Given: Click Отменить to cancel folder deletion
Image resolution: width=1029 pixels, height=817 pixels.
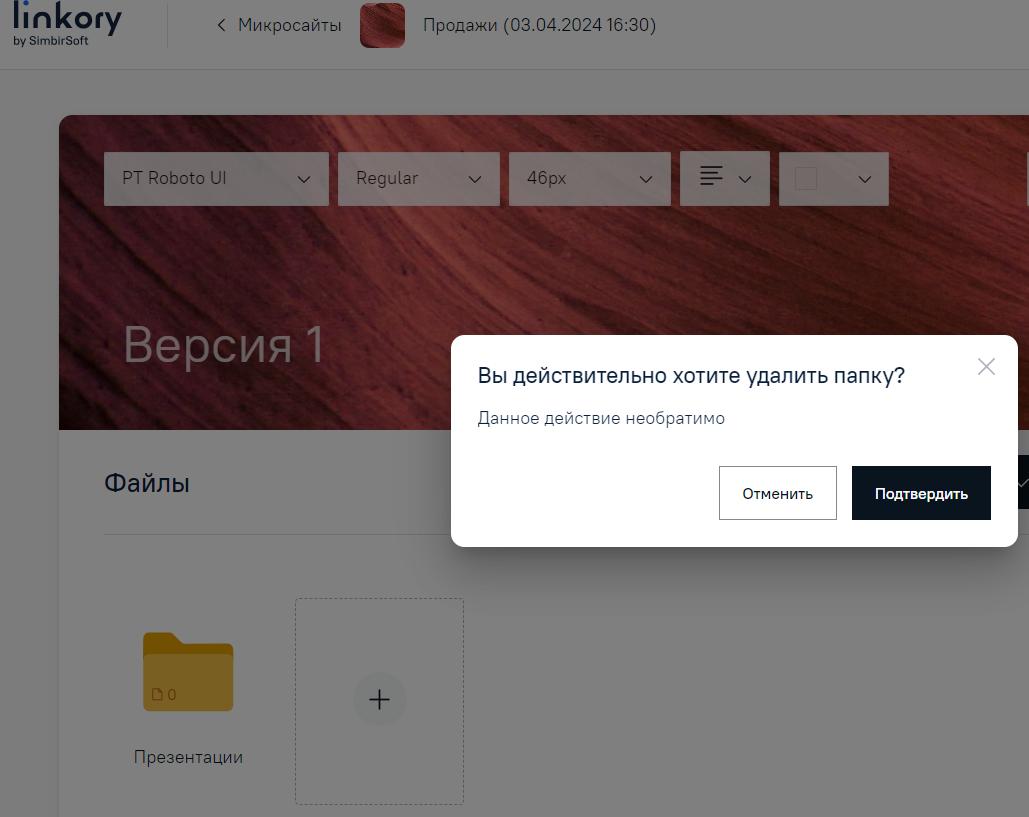Looking at the screenshot, I should [777, 492].
